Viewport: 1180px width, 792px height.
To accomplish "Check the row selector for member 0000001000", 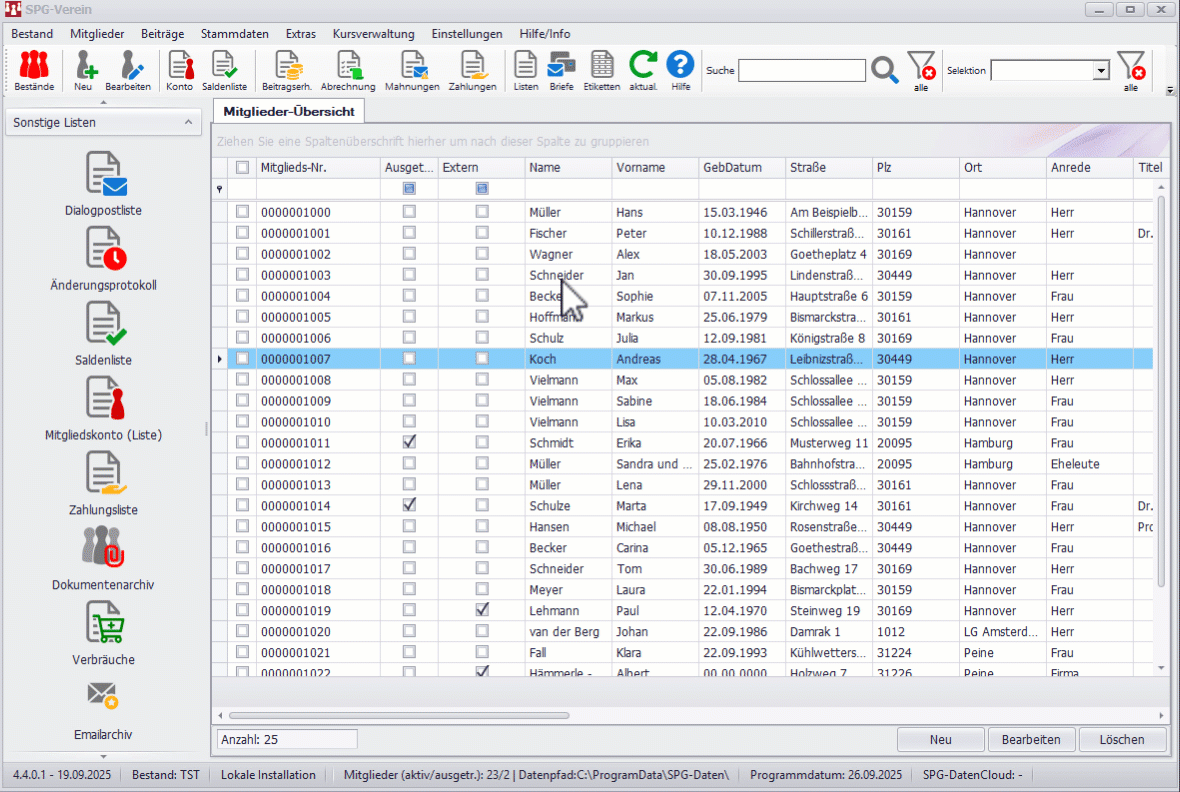I will (x=242, y=212).
